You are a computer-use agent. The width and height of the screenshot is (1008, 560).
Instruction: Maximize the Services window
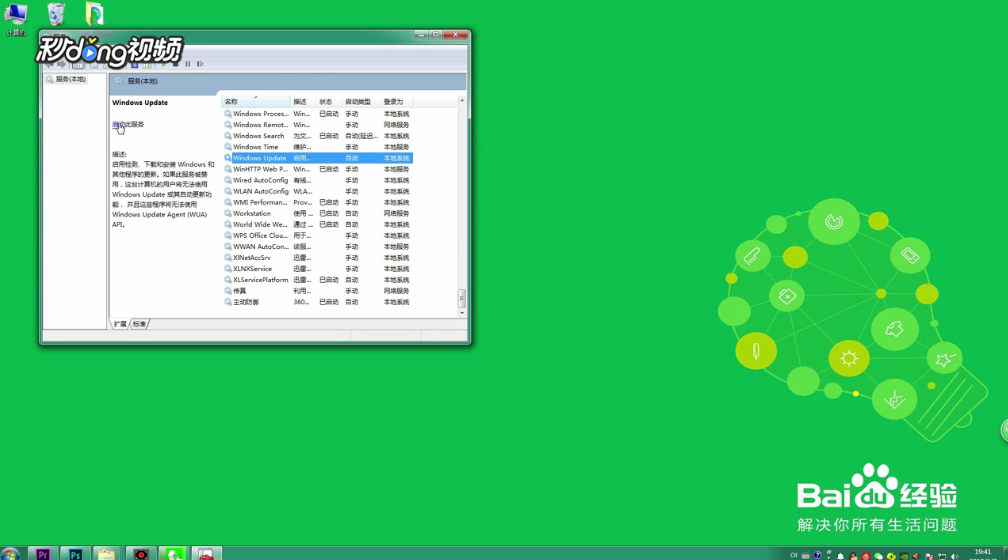(436, 35)
